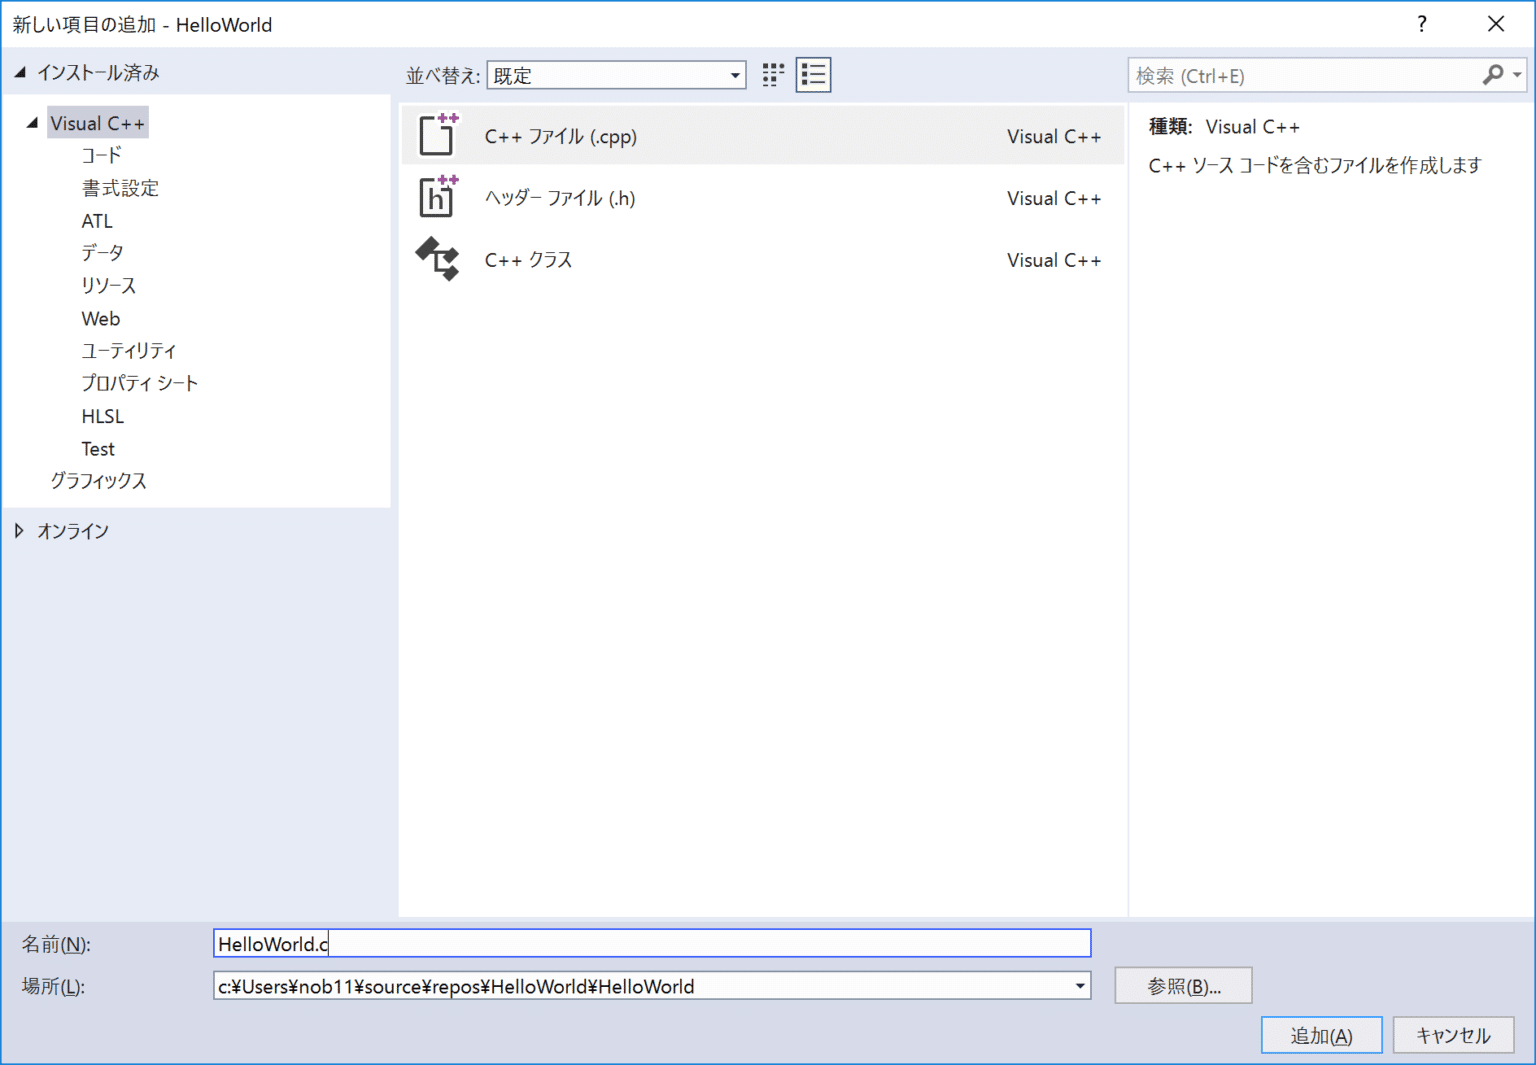Open the 既定 sort order dropdown
This screenshot has height=1065, width=1536.
(735, 74)
